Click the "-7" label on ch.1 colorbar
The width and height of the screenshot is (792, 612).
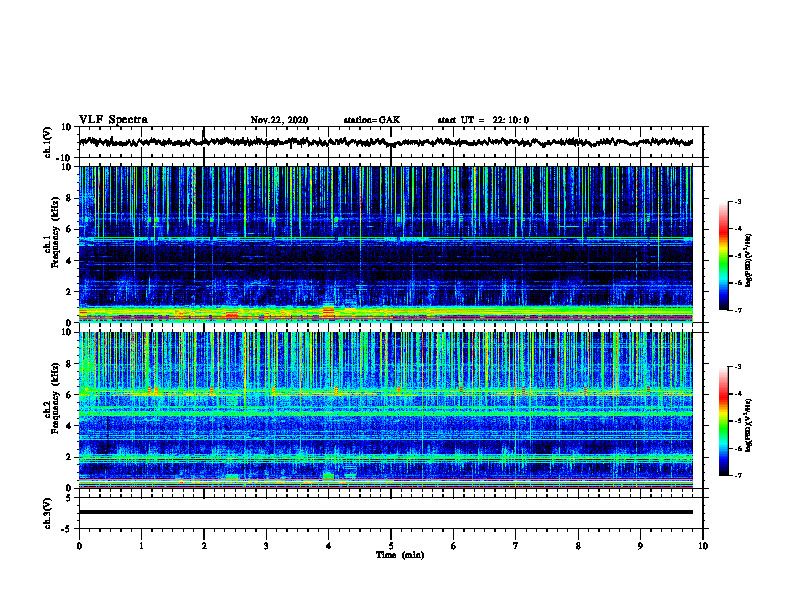738,310
